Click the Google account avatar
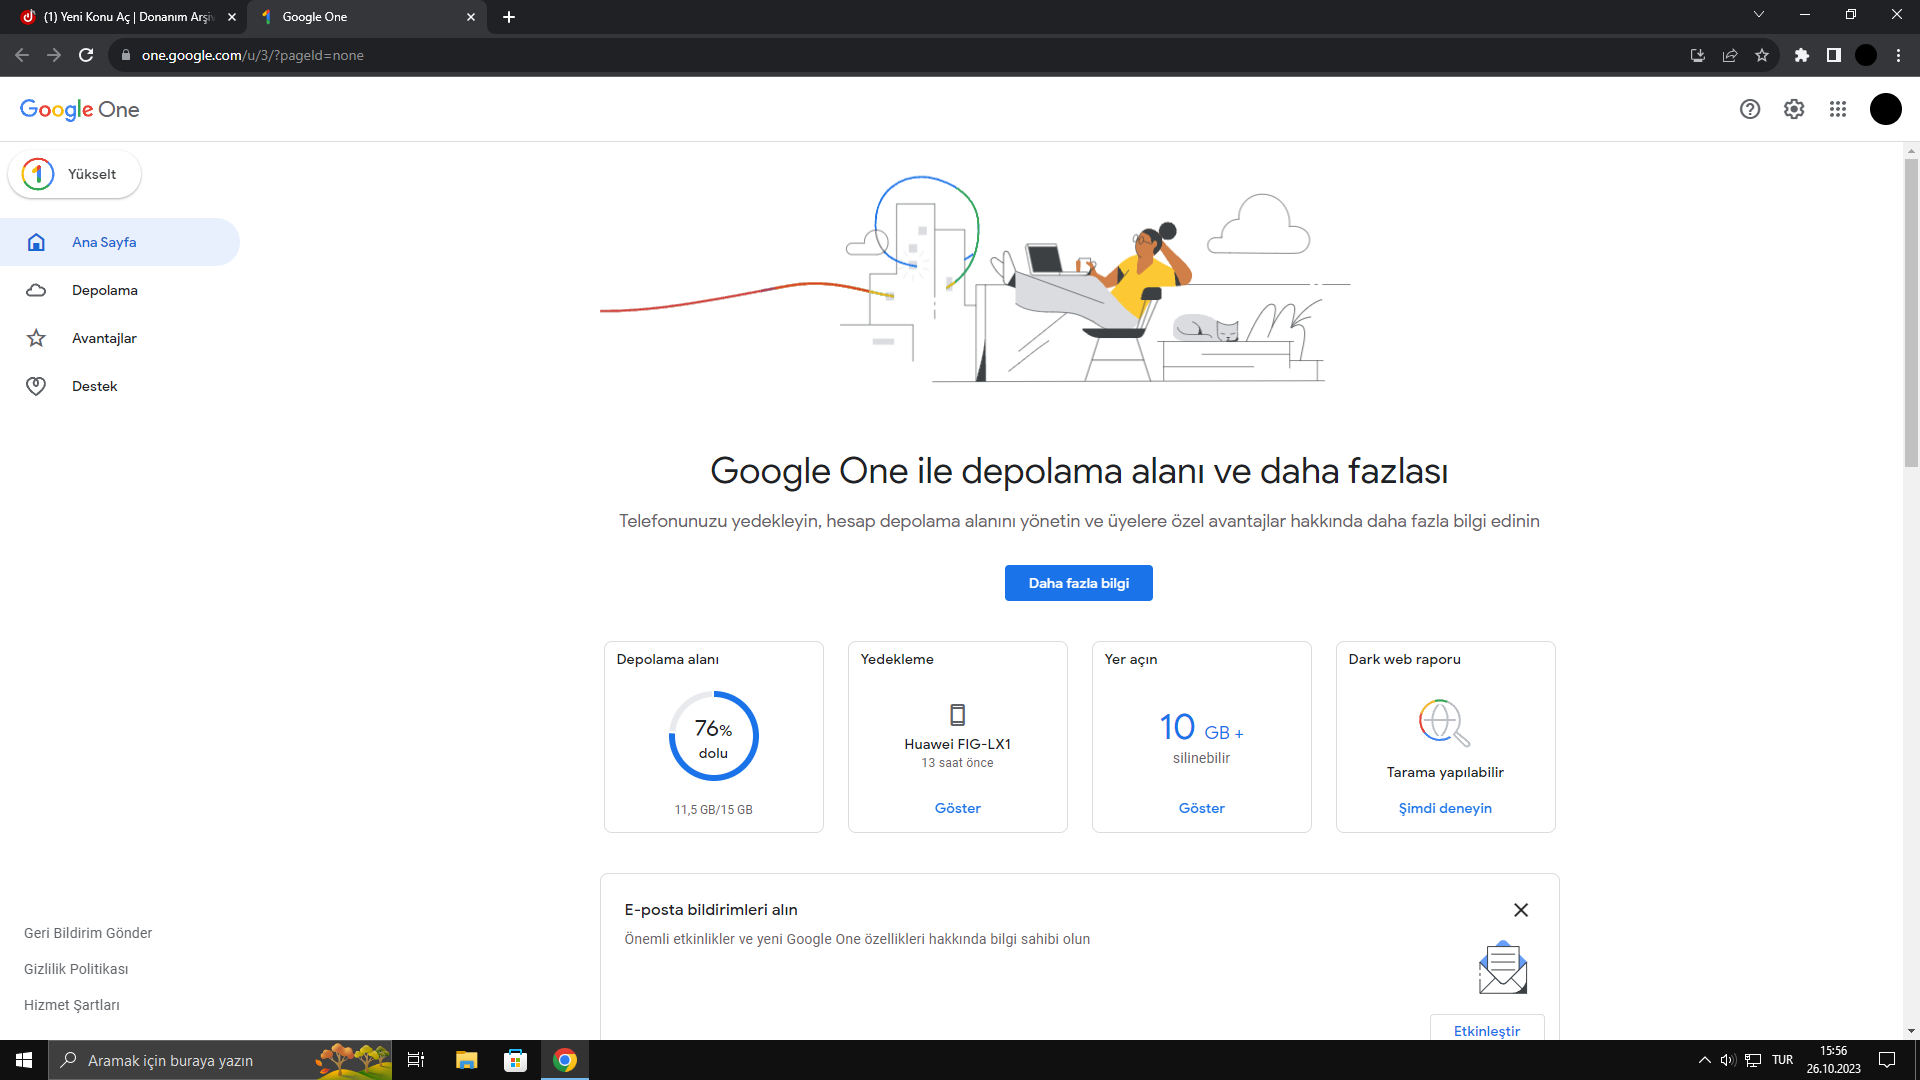Image resolution: width=1920 pixels, height=1080 pixels. click(x=1885, y=109)
